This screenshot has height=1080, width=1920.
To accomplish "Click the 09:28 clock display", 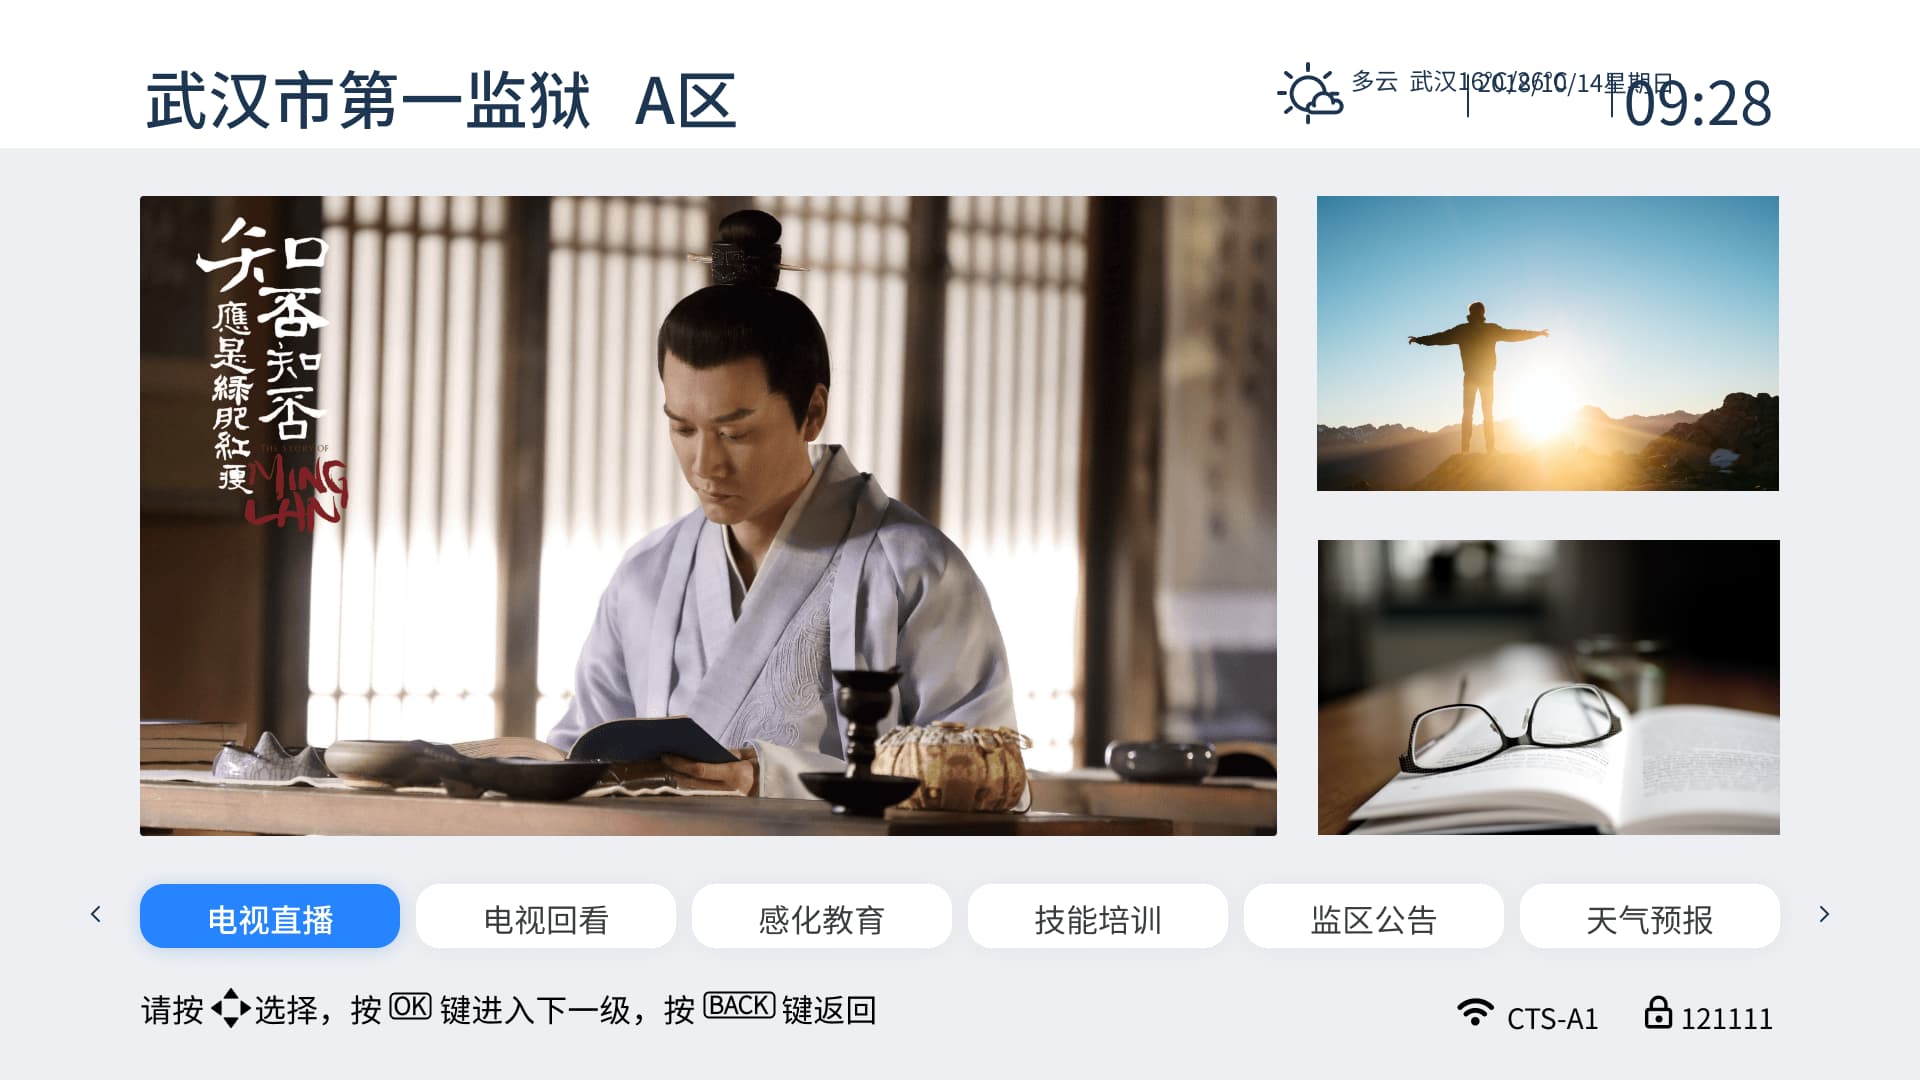I will pos(1698,104).
